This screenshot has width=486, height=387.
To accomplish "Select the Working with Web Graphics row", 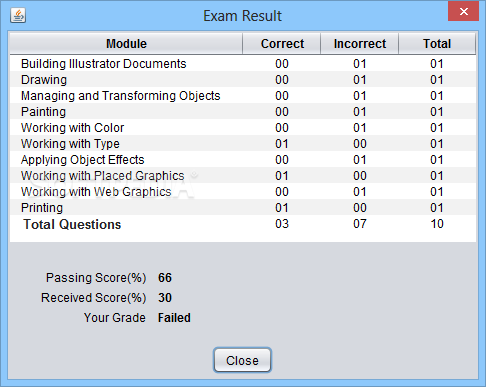I will (243, 191).
